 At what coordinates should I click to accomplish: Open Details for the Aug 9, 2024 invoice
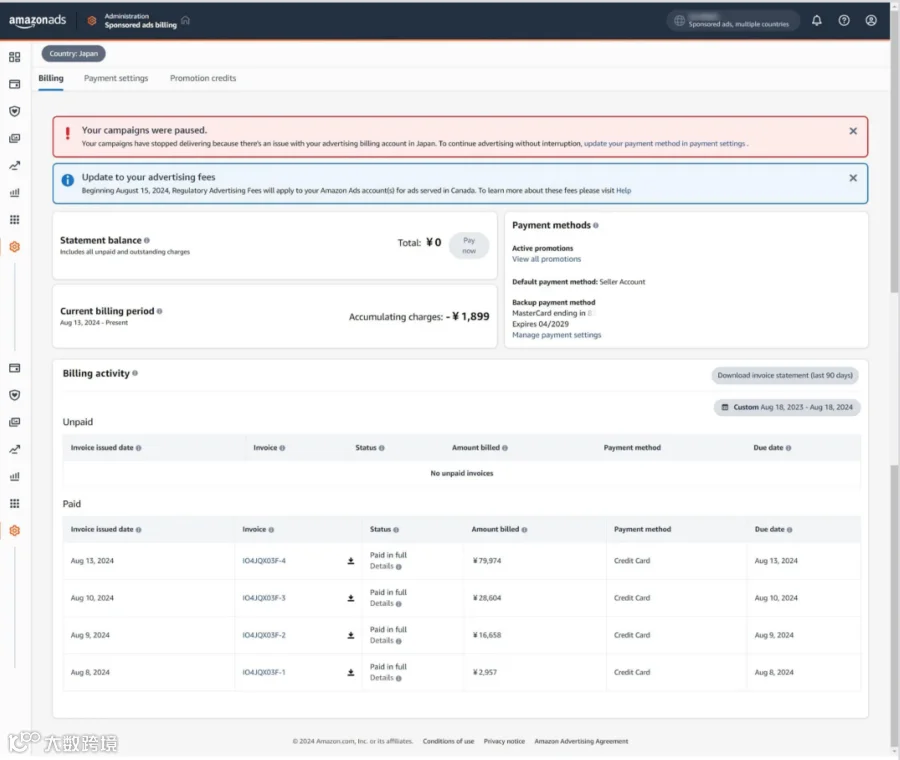click(382, 641)
